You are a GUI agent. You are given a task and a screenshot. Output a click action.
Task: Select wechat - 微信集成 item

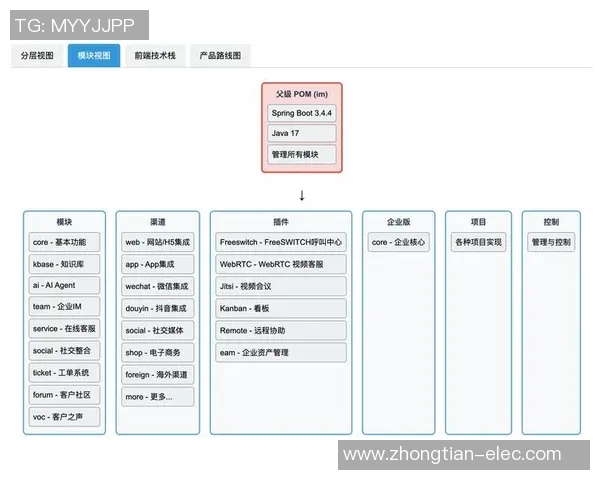(x=158, y=286)
